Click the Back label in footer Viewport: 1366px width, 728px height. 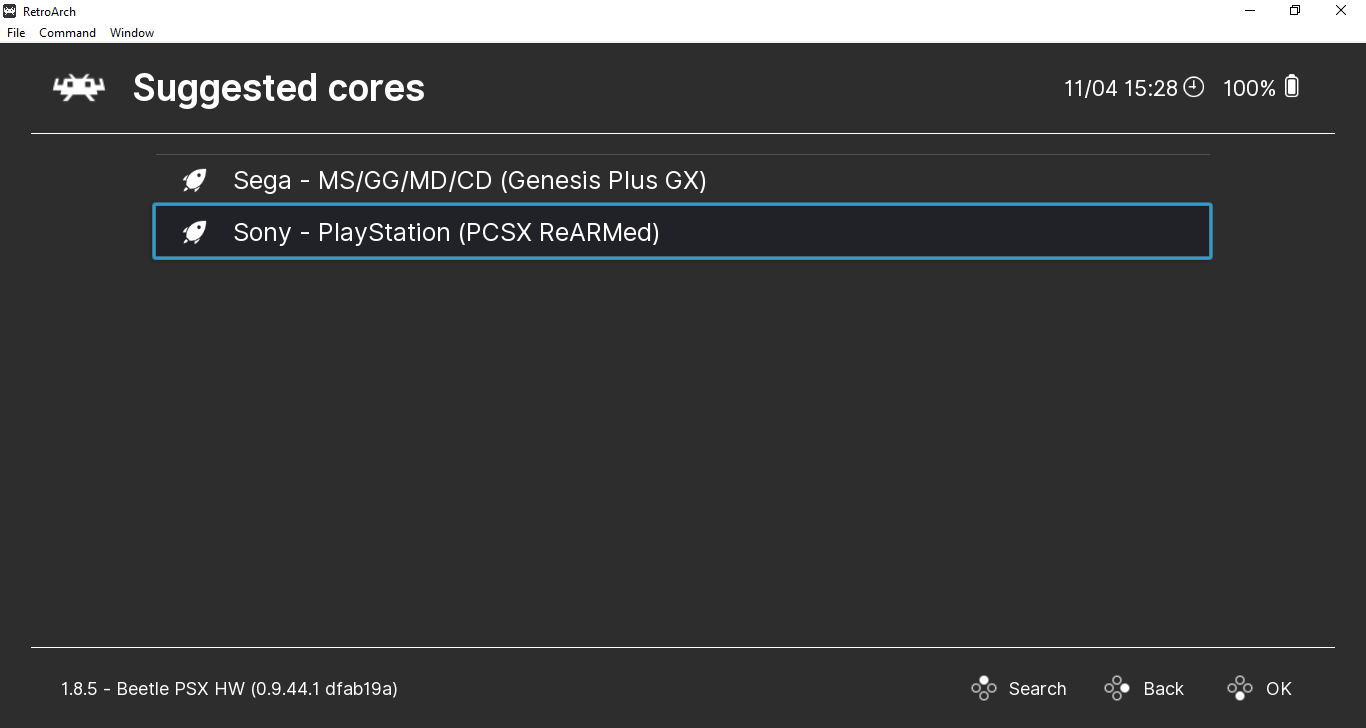tap(1163, 689)
